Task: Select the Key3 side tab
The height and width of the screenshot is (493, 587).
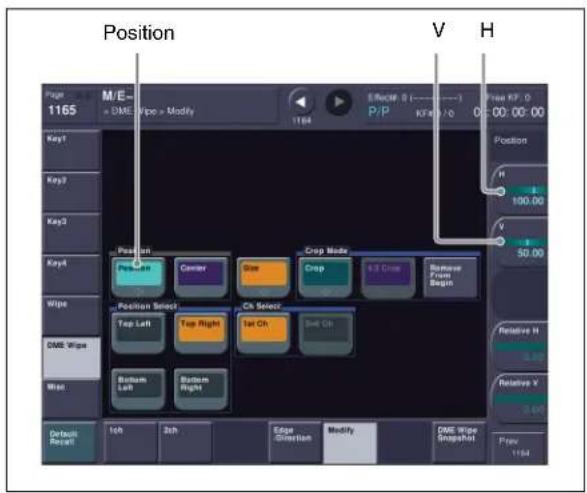Action: (71, 233)
